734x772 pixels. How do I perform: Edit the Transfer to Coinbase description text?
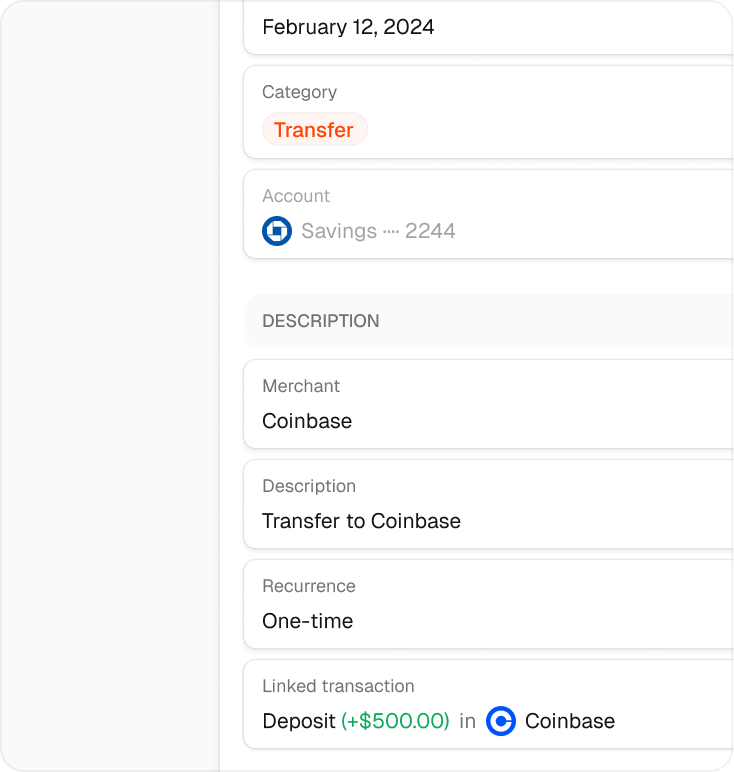pos(361,521)
